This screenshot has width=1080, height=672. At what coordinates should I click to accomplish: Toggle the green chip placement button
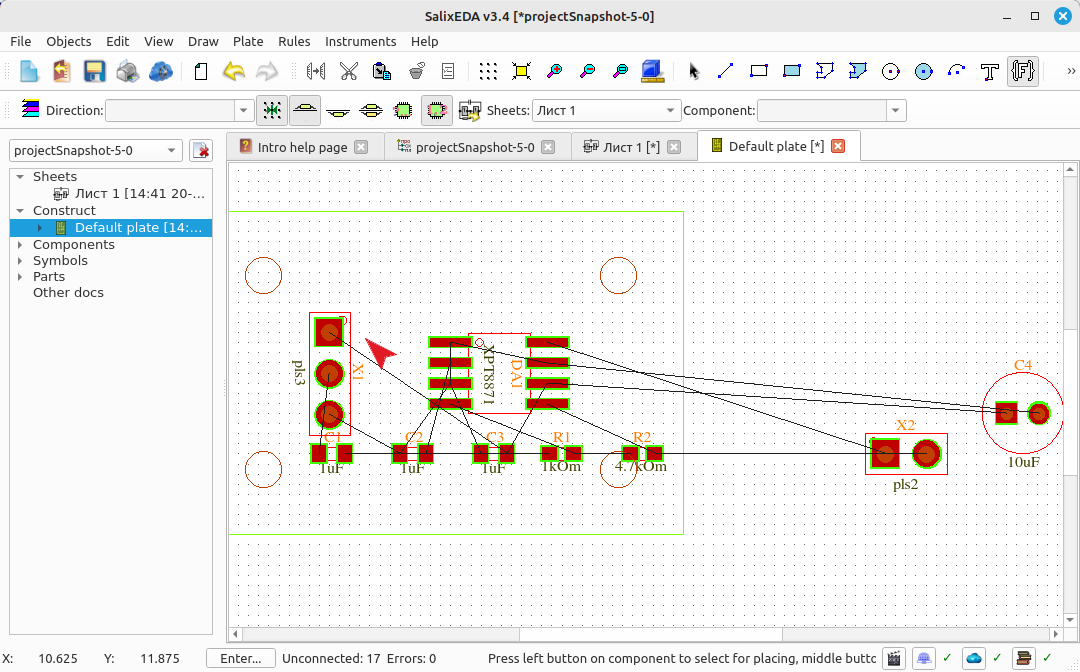click(x=403, y=110)
